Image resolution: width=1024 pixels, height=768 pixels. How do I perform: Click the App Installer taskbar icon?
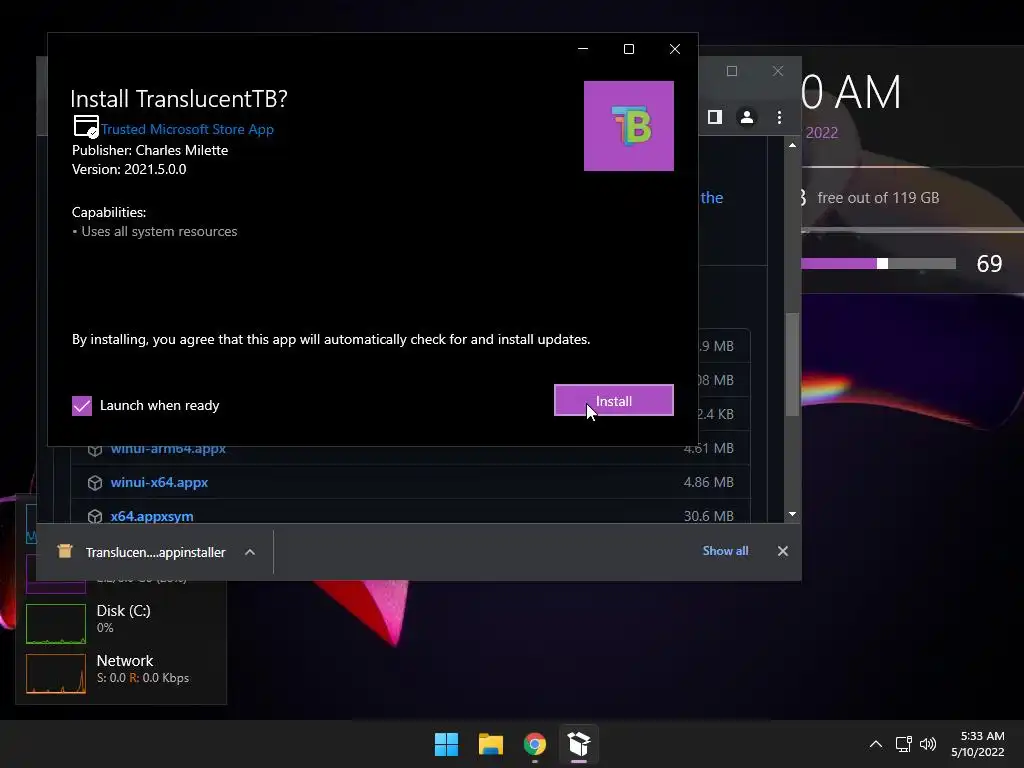pyautogui.click(x=579, y=744)
